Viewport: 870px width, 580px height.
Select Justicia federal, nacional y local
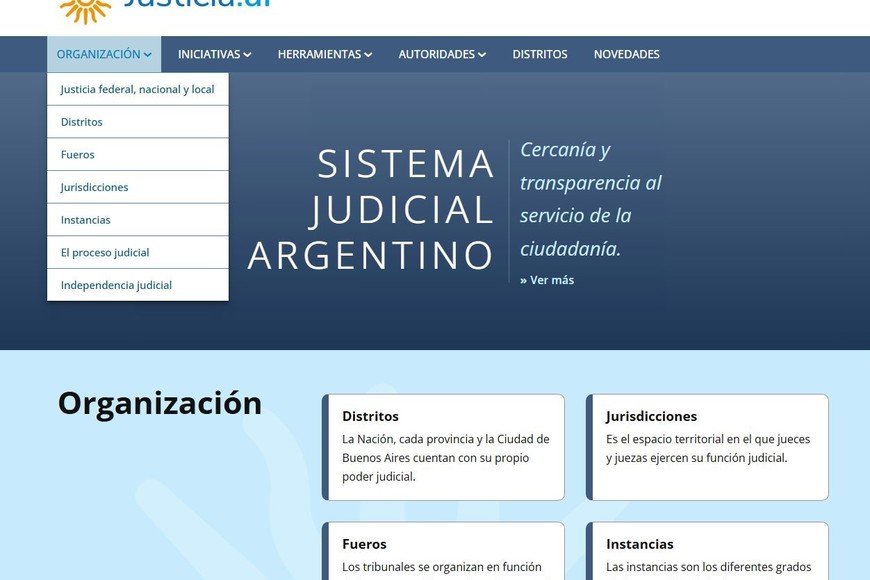[x=137, y=89]
